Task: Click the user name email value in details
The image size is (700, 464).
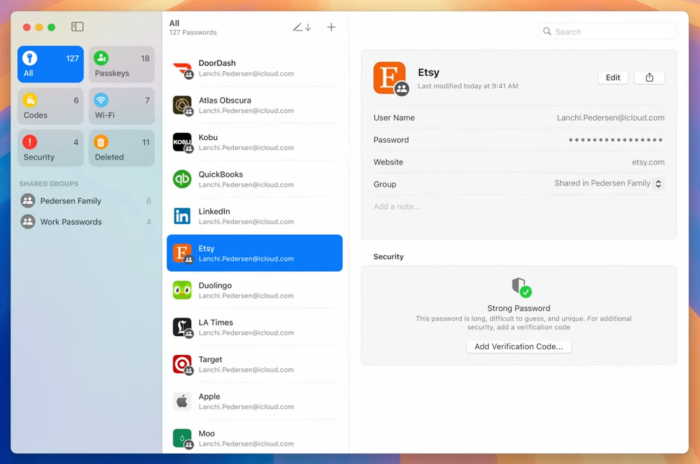Action: pos(610,118)
